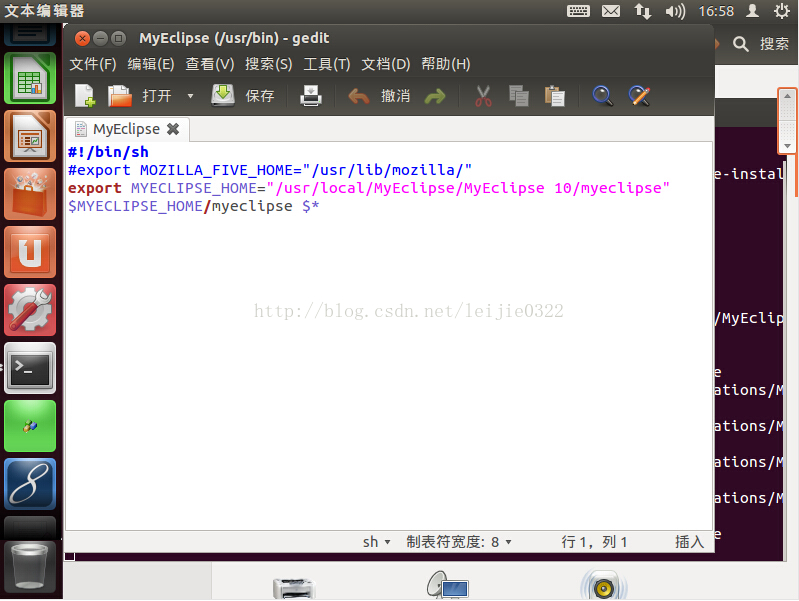The image size is (799, 601).
Task: Launch LibreOffice Calc from launcher
Action: pyautogui.click(x=30, y=78)
